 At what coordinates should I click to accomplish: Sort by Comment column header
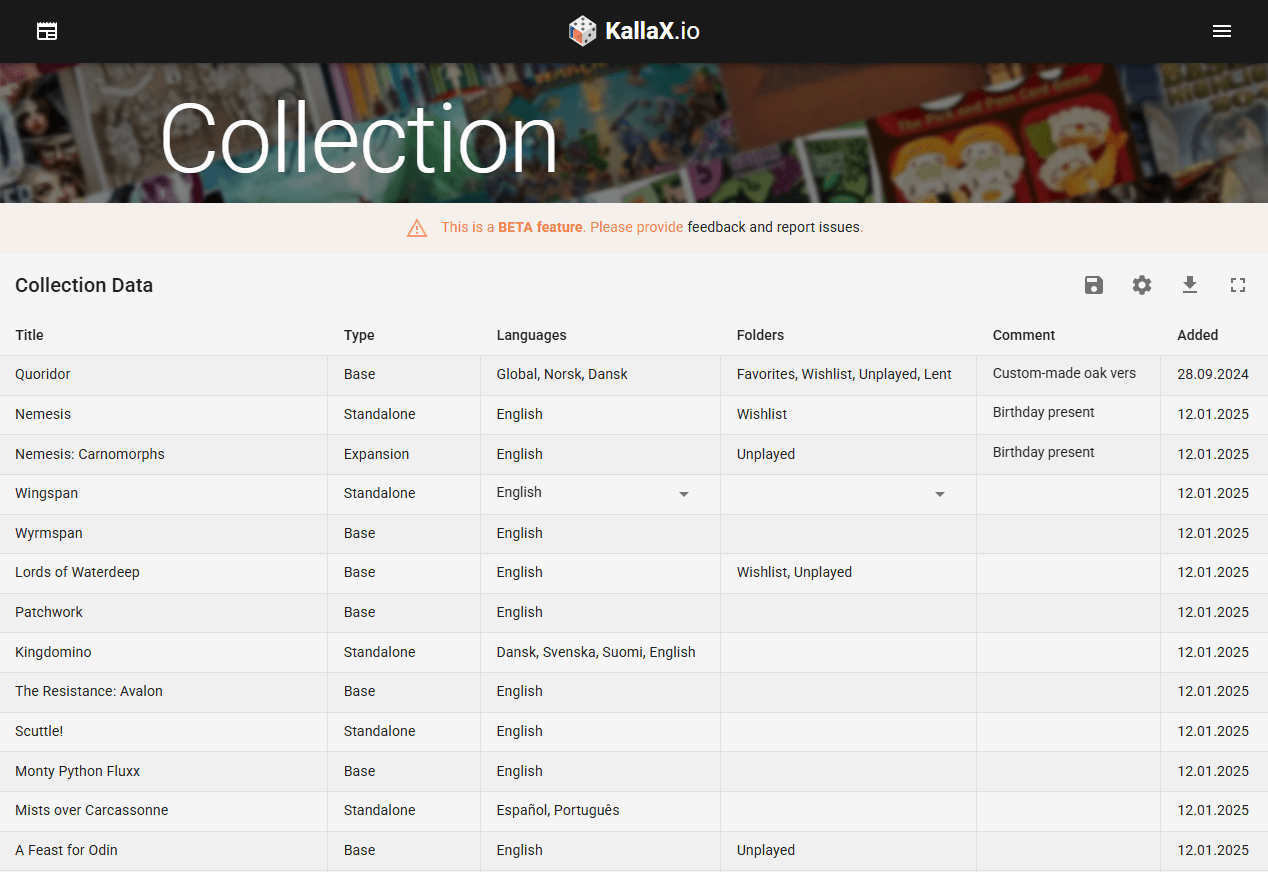click(x=1024, y=335)
